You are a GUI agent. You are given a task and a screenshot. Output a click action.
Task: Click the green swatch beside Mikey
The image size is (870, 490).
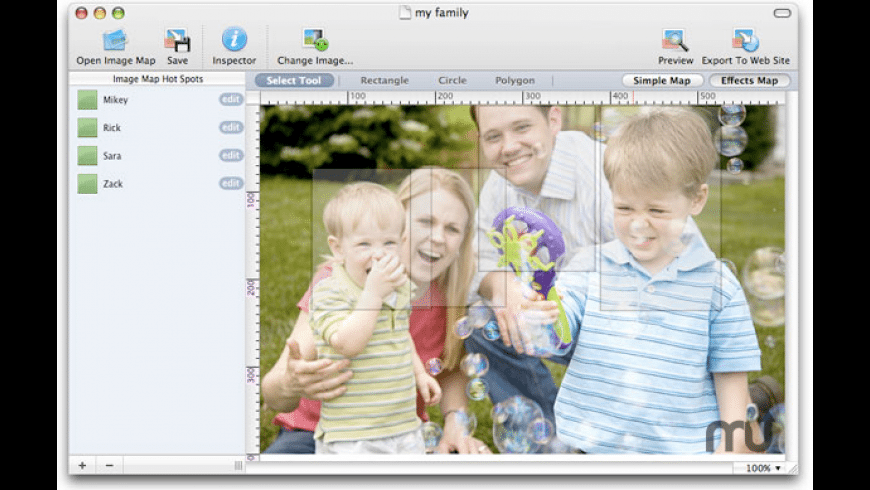coord(87,100)
